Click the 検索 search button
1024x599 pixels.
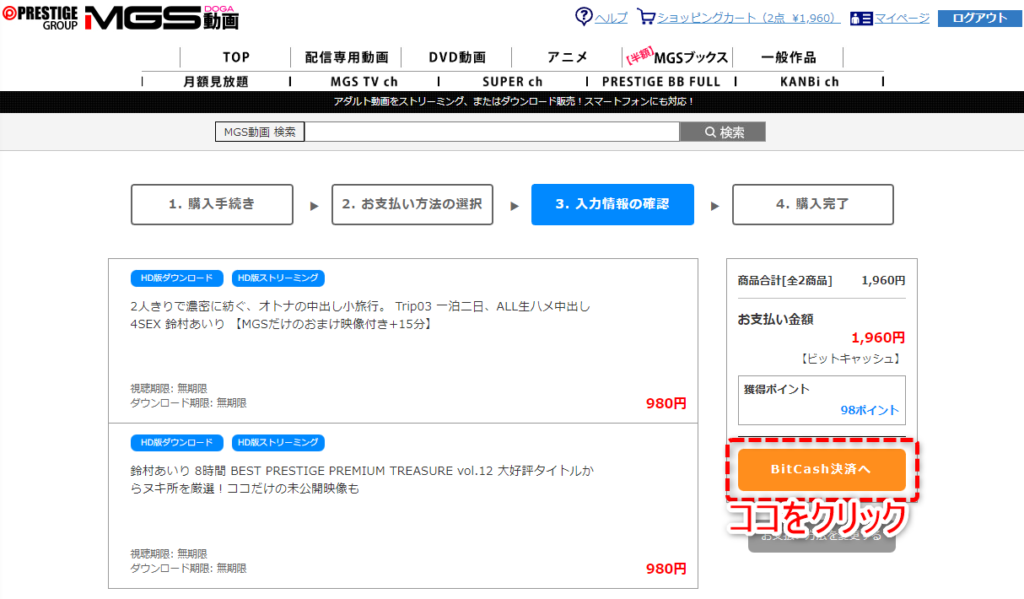[x=723, y=132]
